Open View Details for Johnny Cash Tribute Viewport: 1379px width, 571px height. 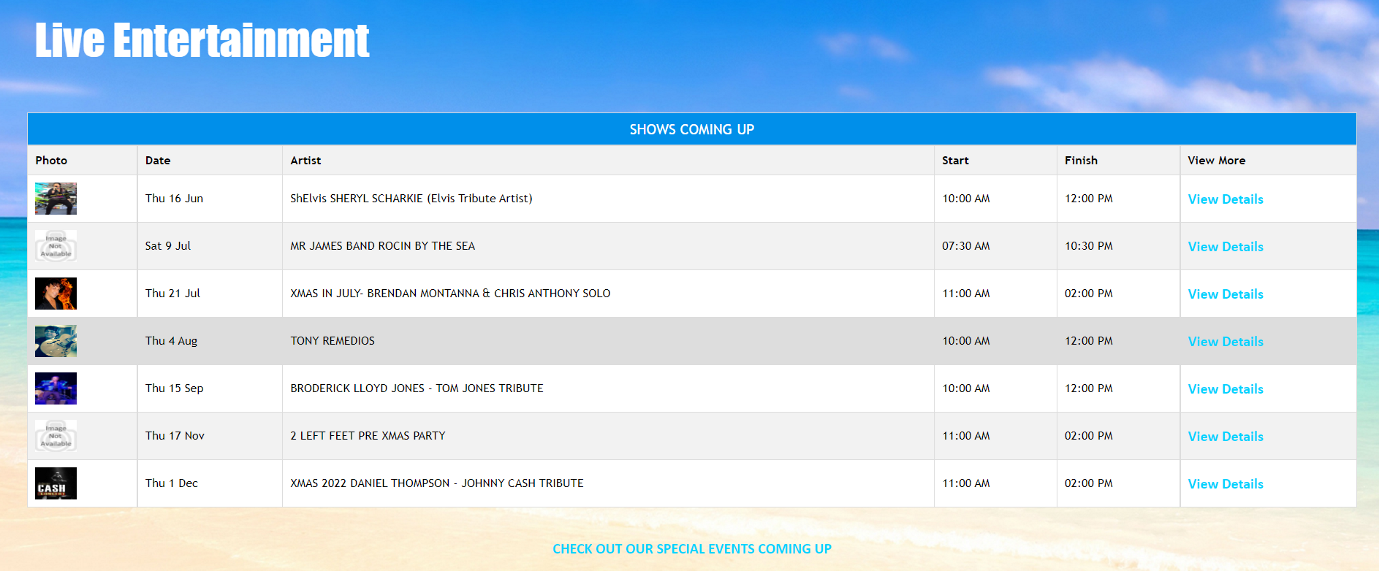click(x=1225, y=484)
